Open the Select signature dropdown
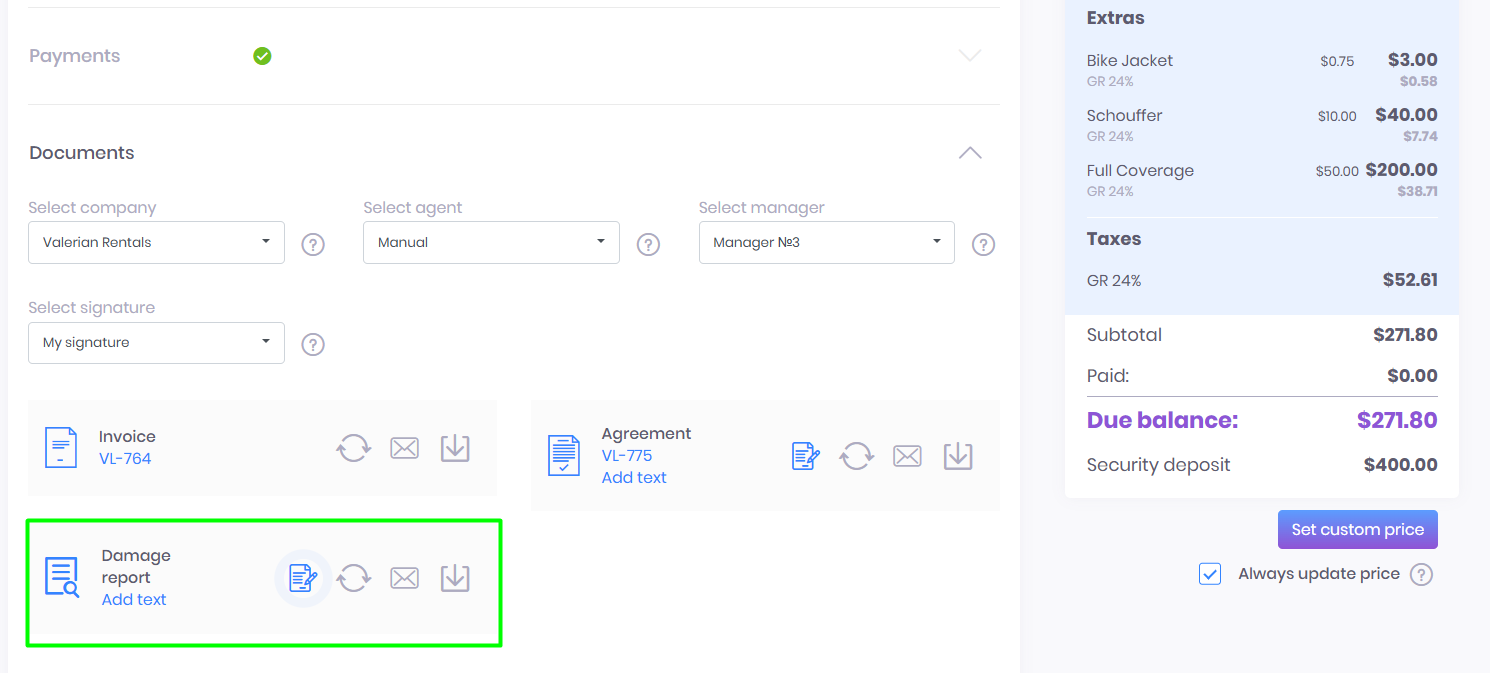 pos(156,343)
